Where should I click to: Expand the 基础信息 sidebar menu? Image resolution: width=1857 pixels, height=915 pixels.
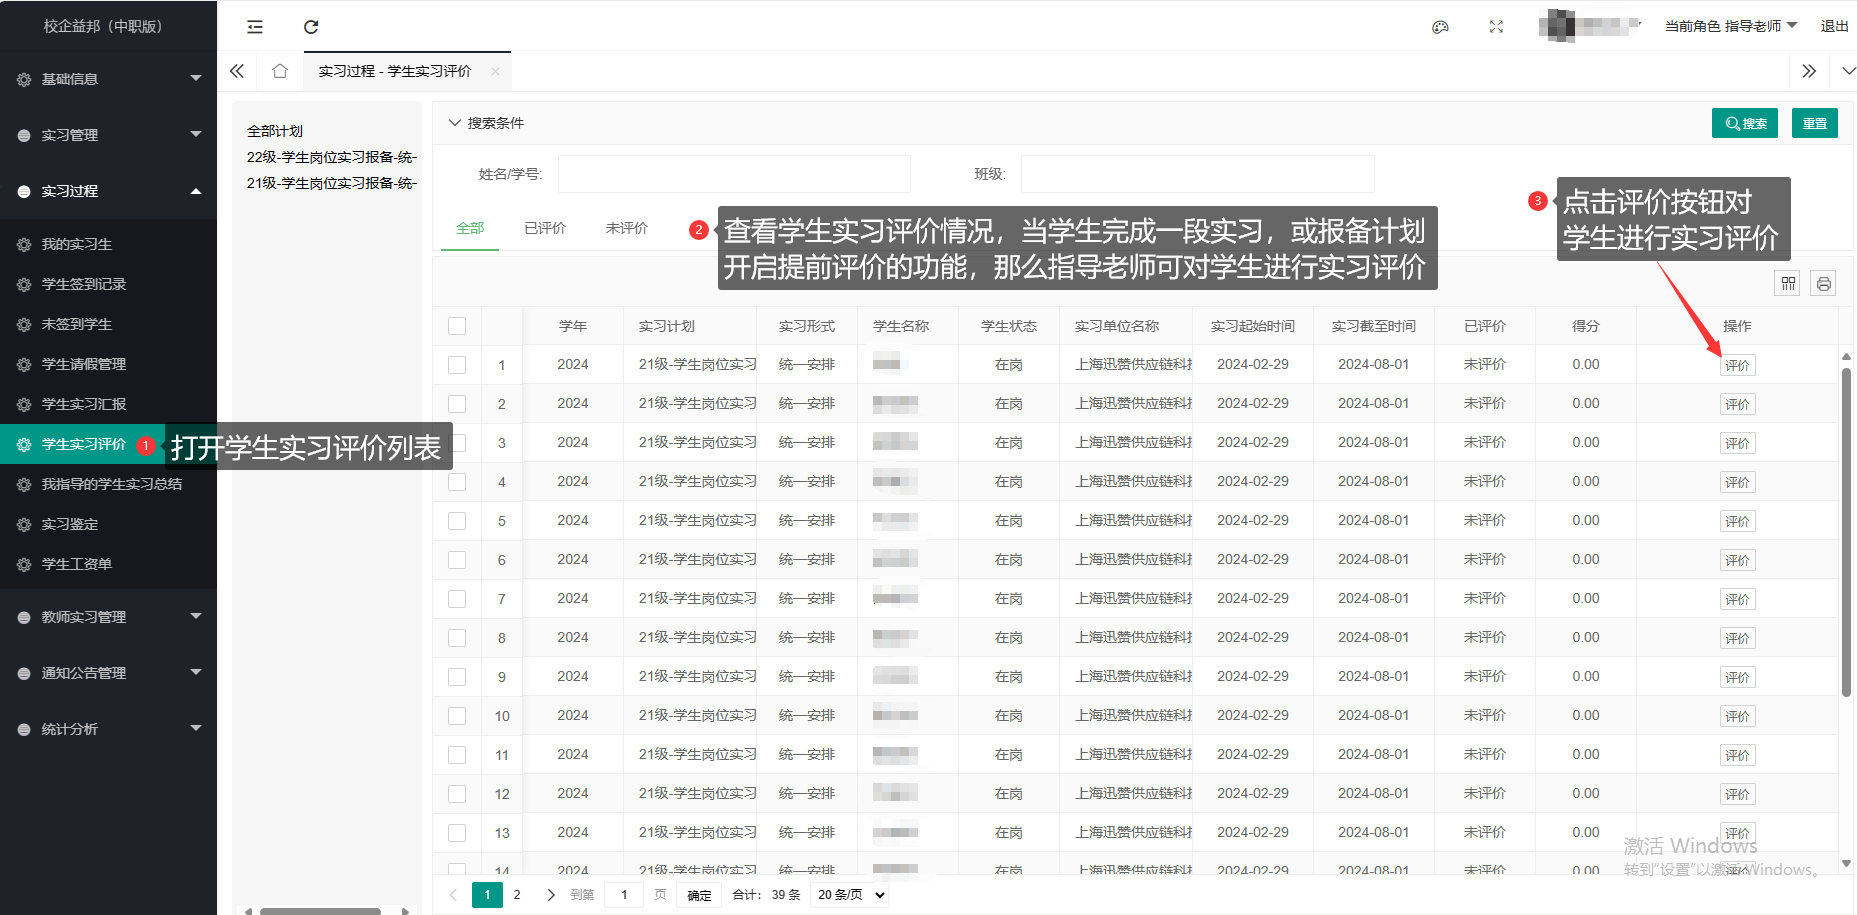click(x=108, y=79)
